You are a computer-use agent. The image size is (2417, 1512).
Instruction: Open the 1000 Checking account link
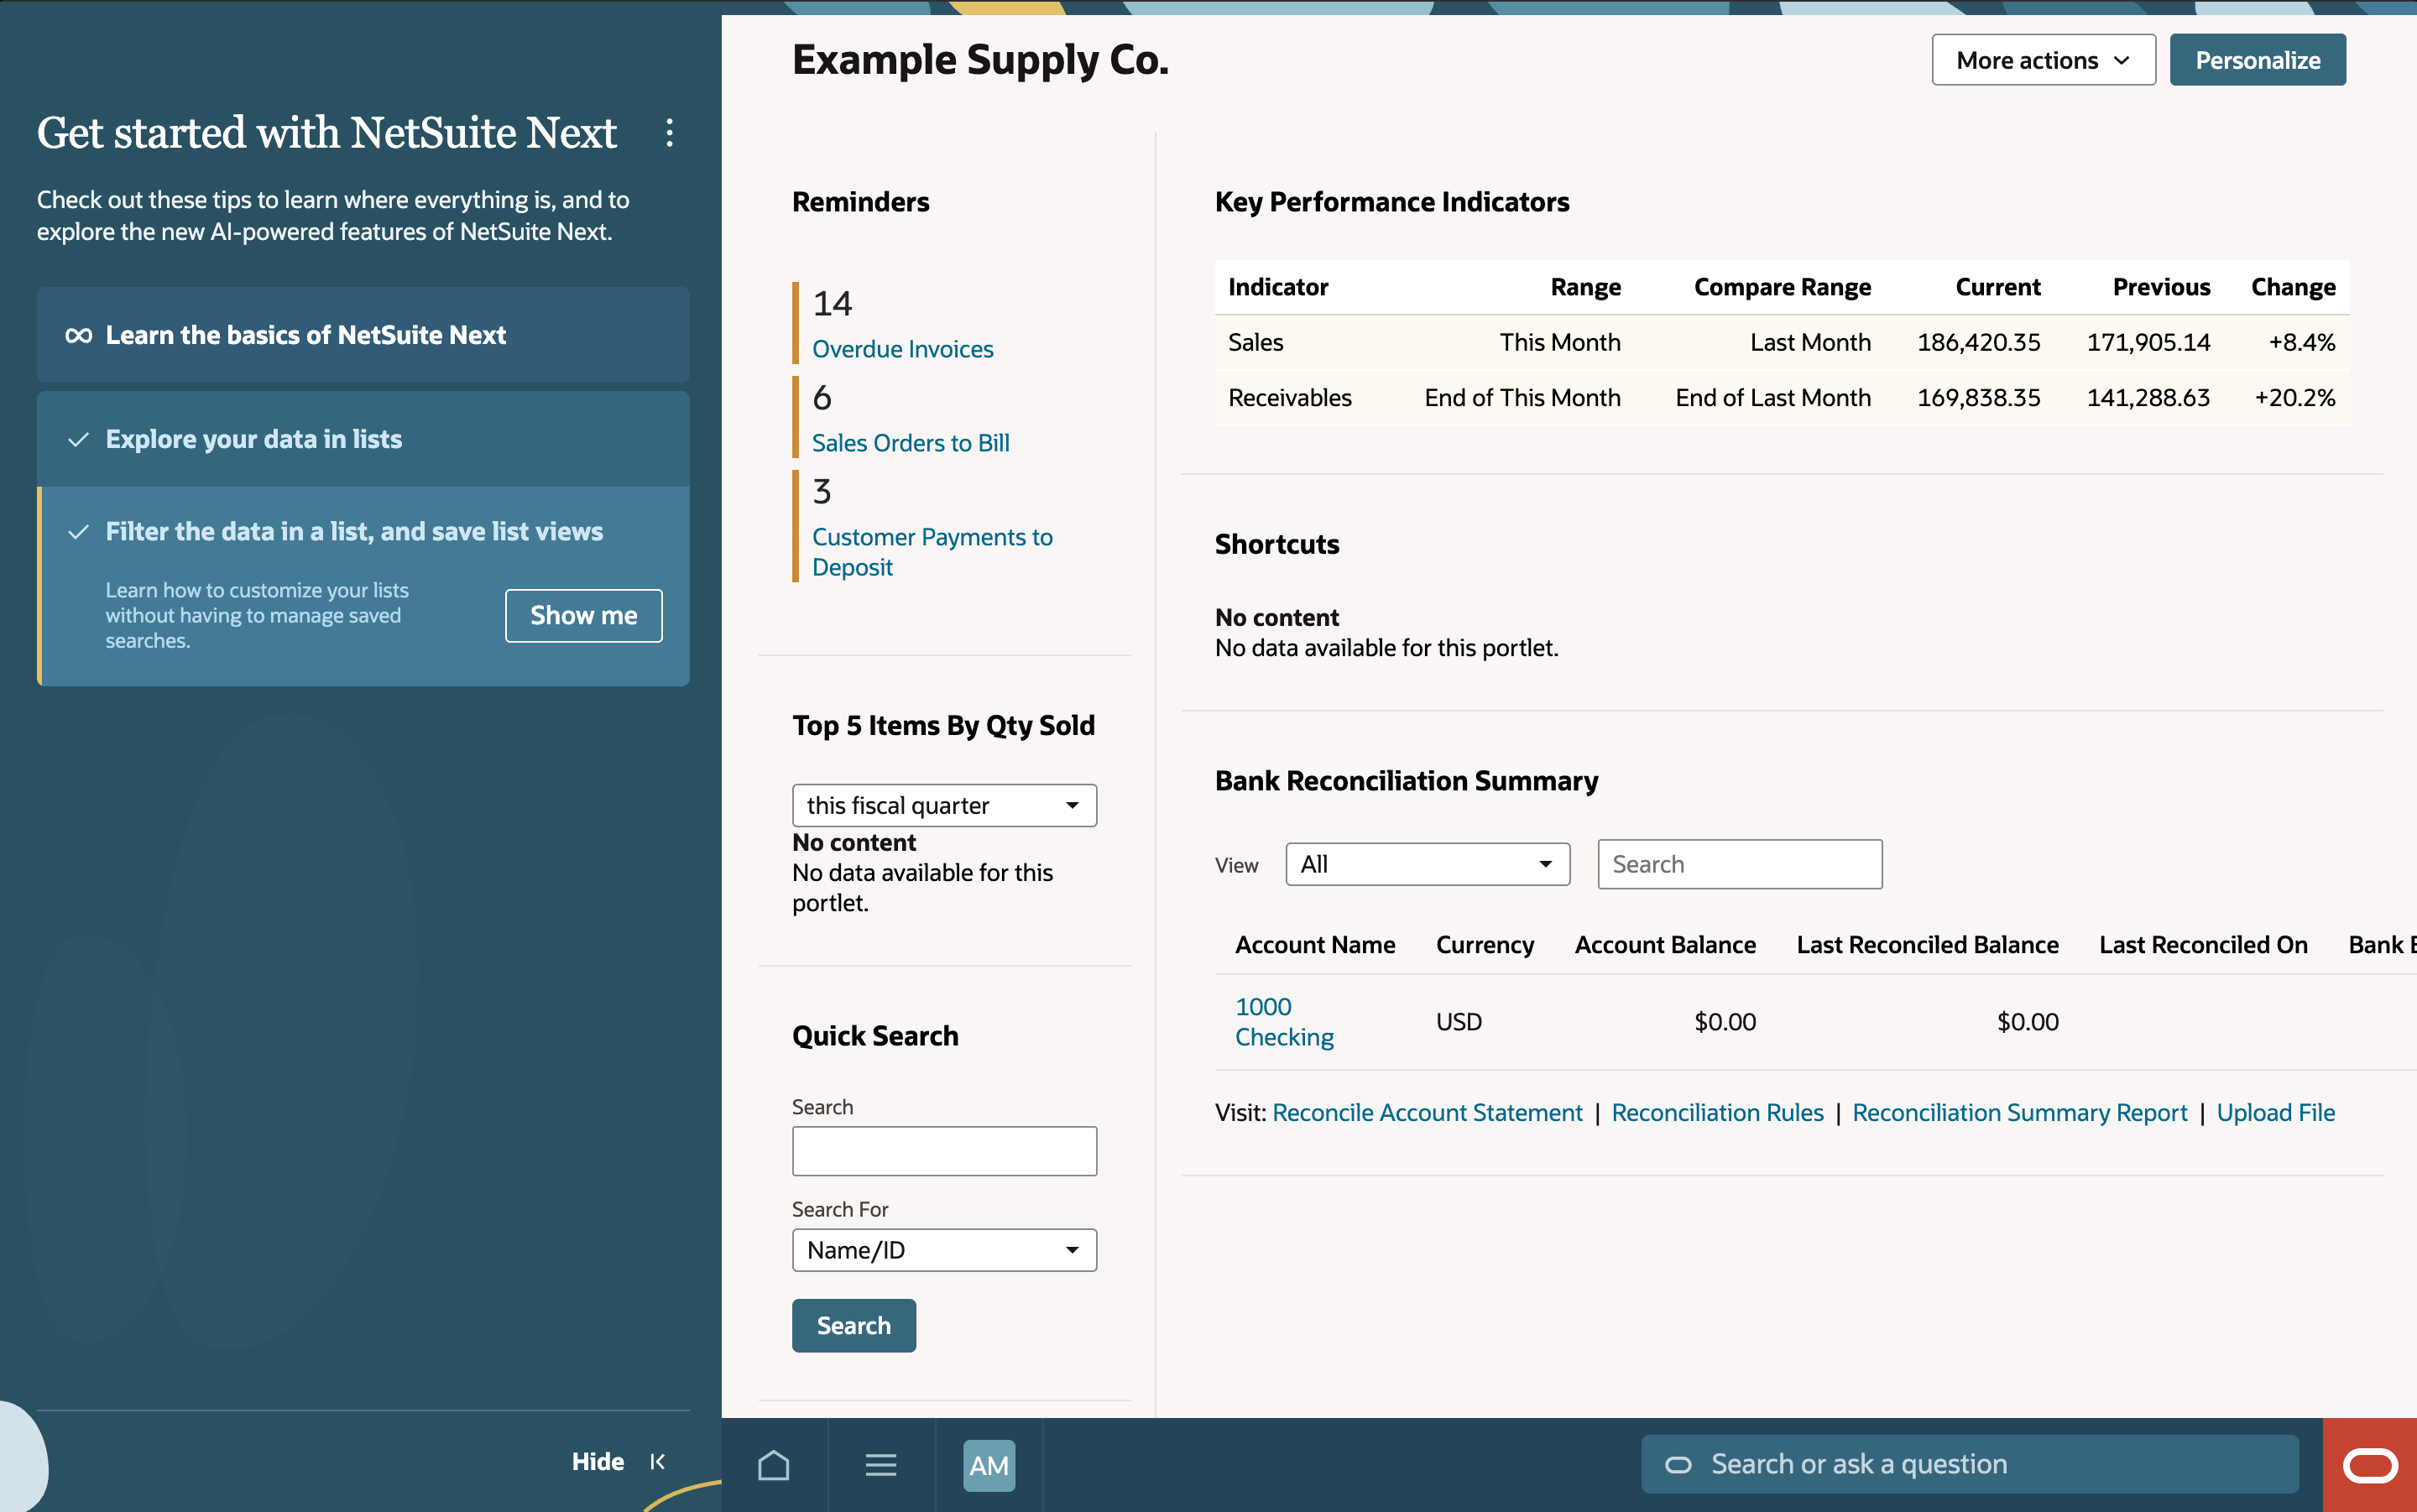click(x=1284, y=1022)
